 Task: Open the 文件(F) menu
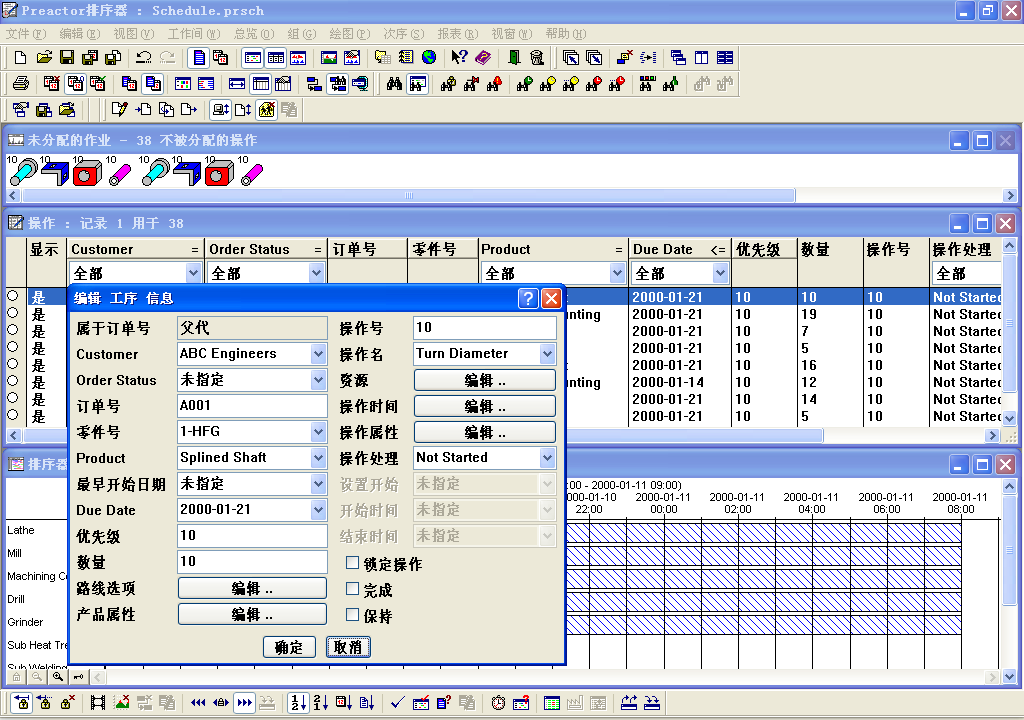(x=25, y=33)
